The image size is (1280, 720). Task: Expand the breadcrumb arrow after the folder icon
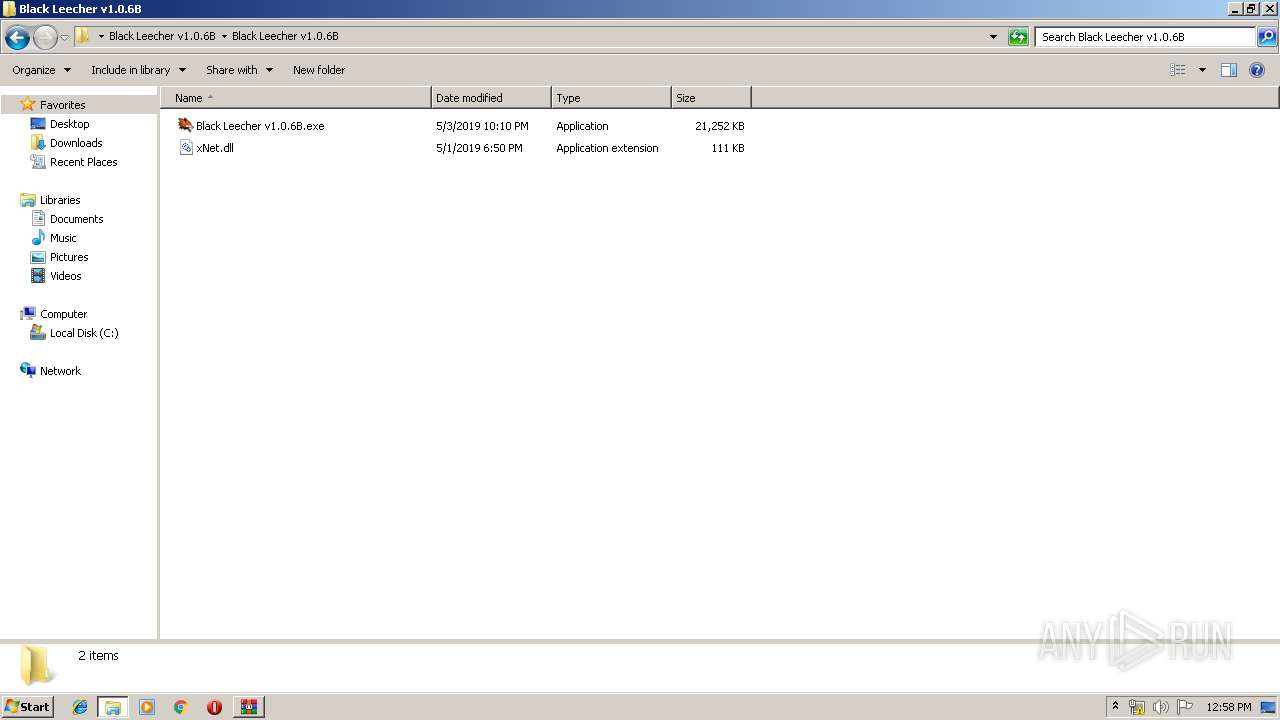pos(101,36)
